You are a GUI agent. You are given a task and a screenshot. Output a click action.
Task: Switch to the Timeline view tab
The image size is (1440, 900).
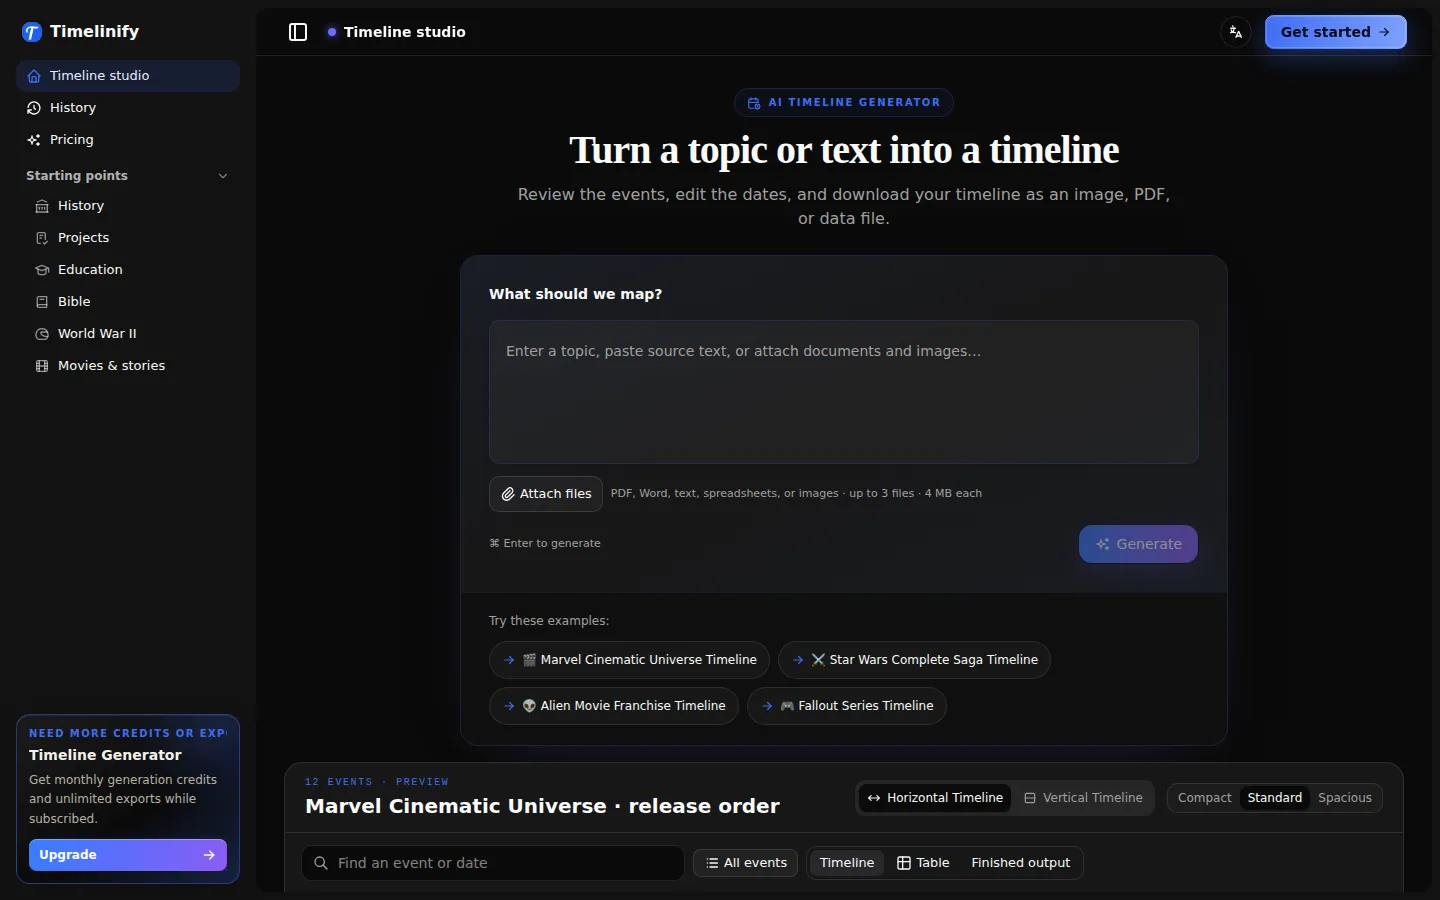click(x=847, y=863)
